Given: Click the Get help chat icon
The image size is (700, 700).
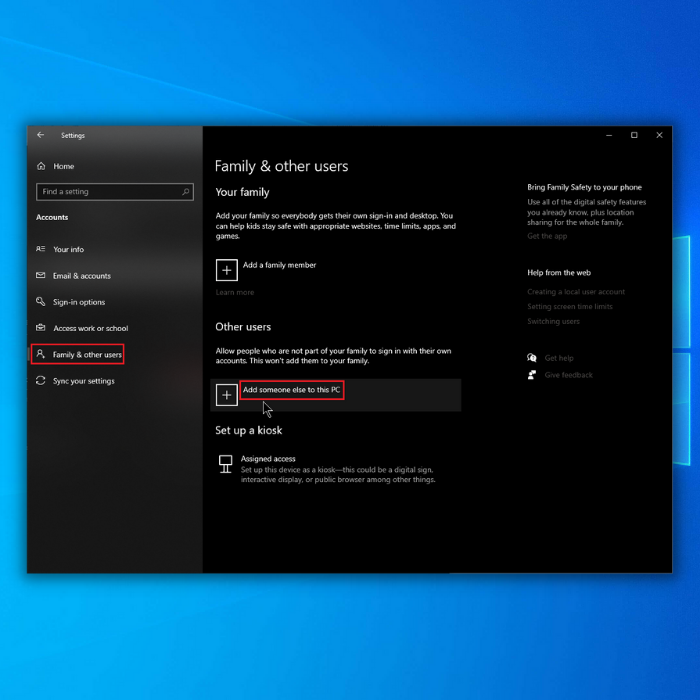Looking at the screenshot, I should pyautogui.click(x=532, y=358).
